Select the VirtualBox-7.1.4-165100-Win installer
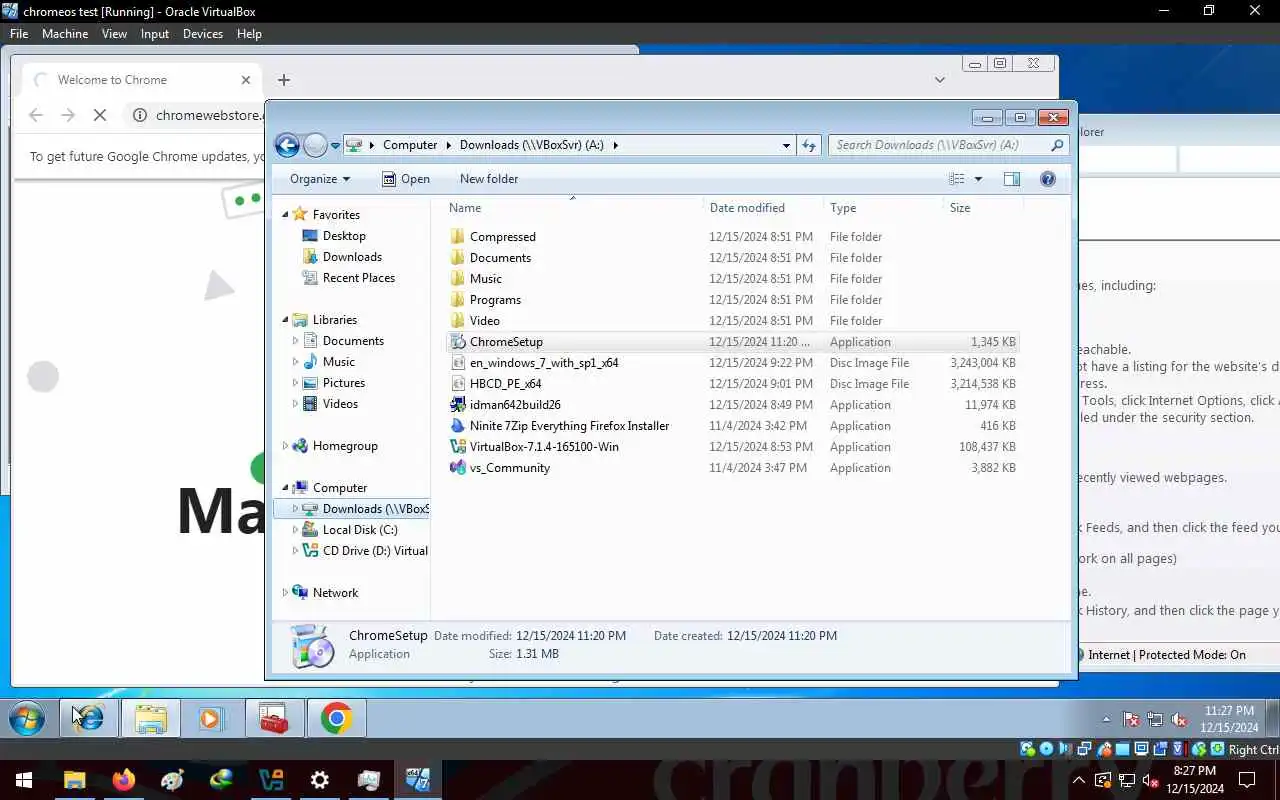The image size is (1280, 800). point(731,447)
